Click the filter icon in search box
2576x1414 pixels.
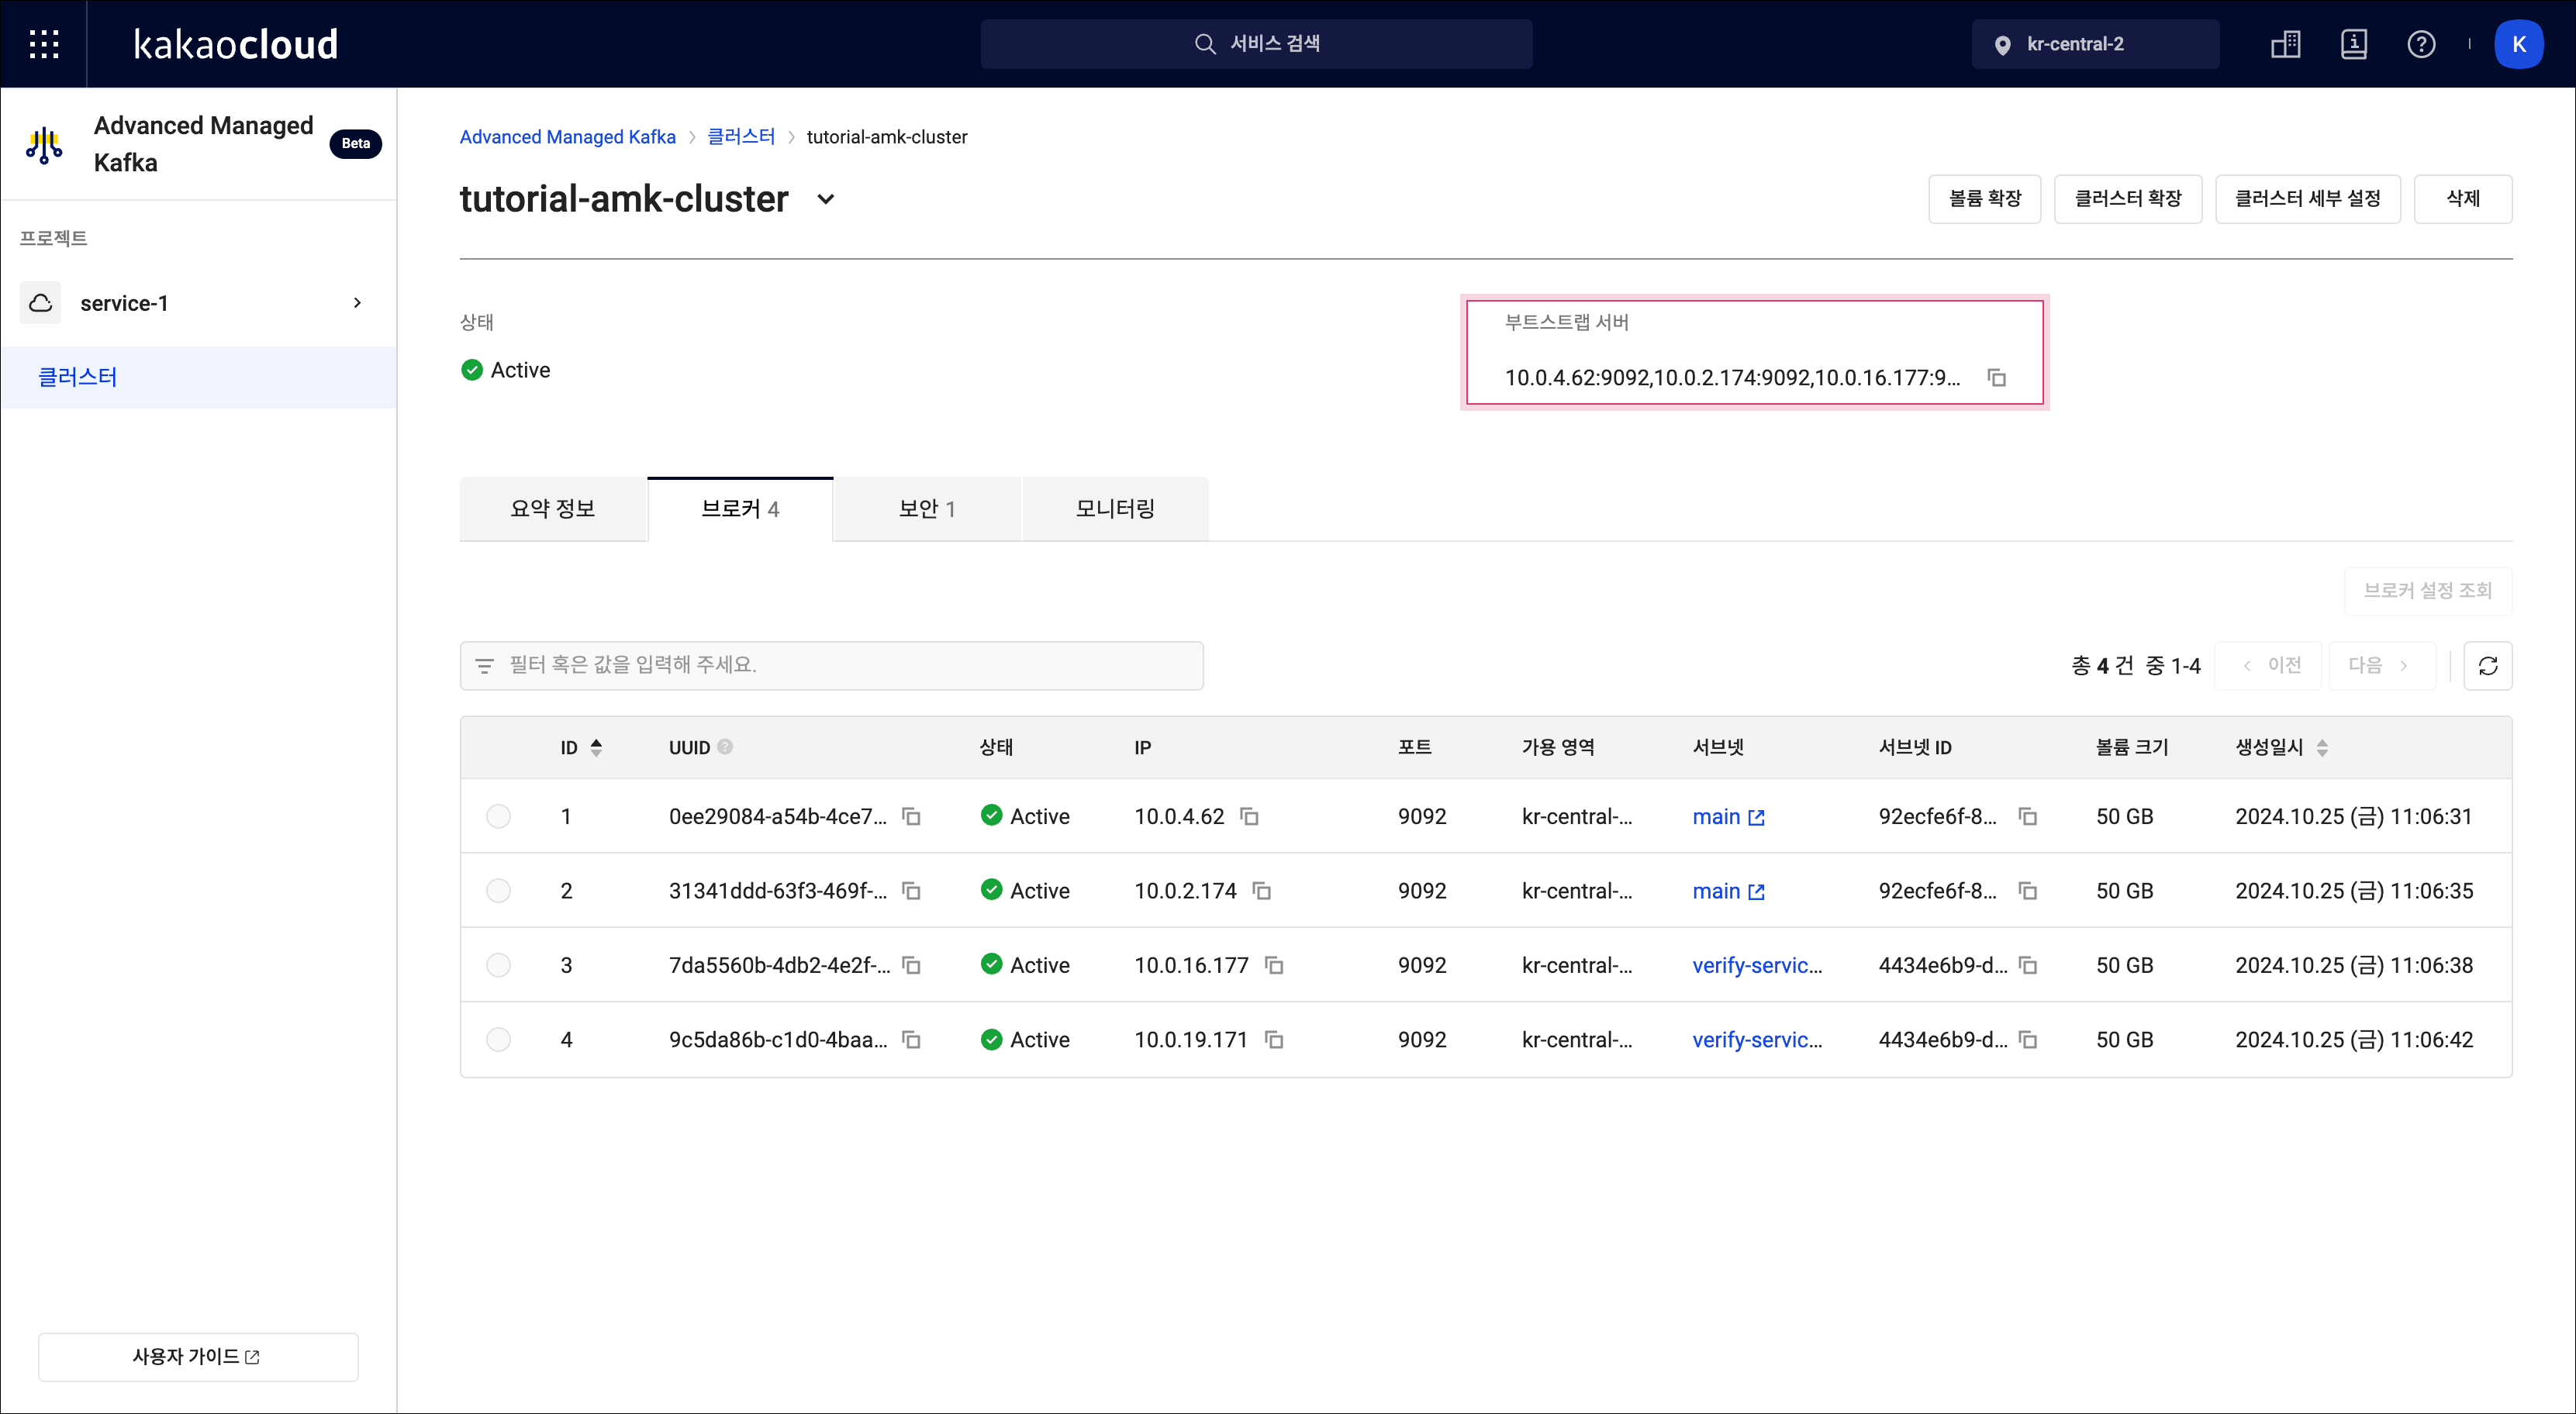pyautogui.click(x=484, y=665)
